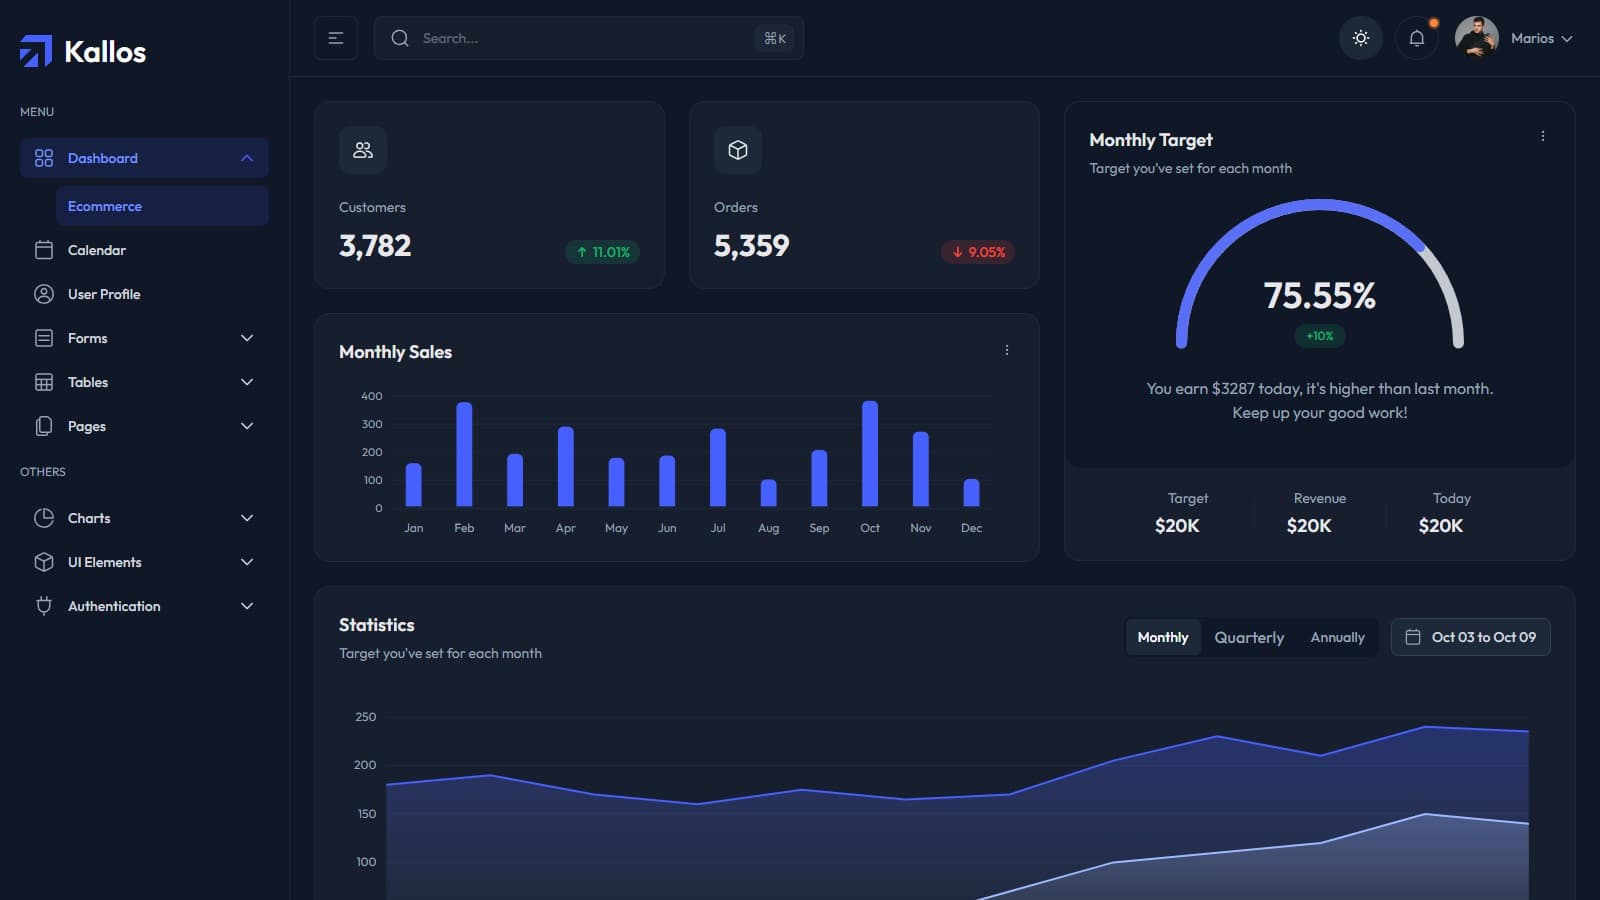Select the Monthly statistics tab
Screen dimensions: 1600x900
[1163, 637]
